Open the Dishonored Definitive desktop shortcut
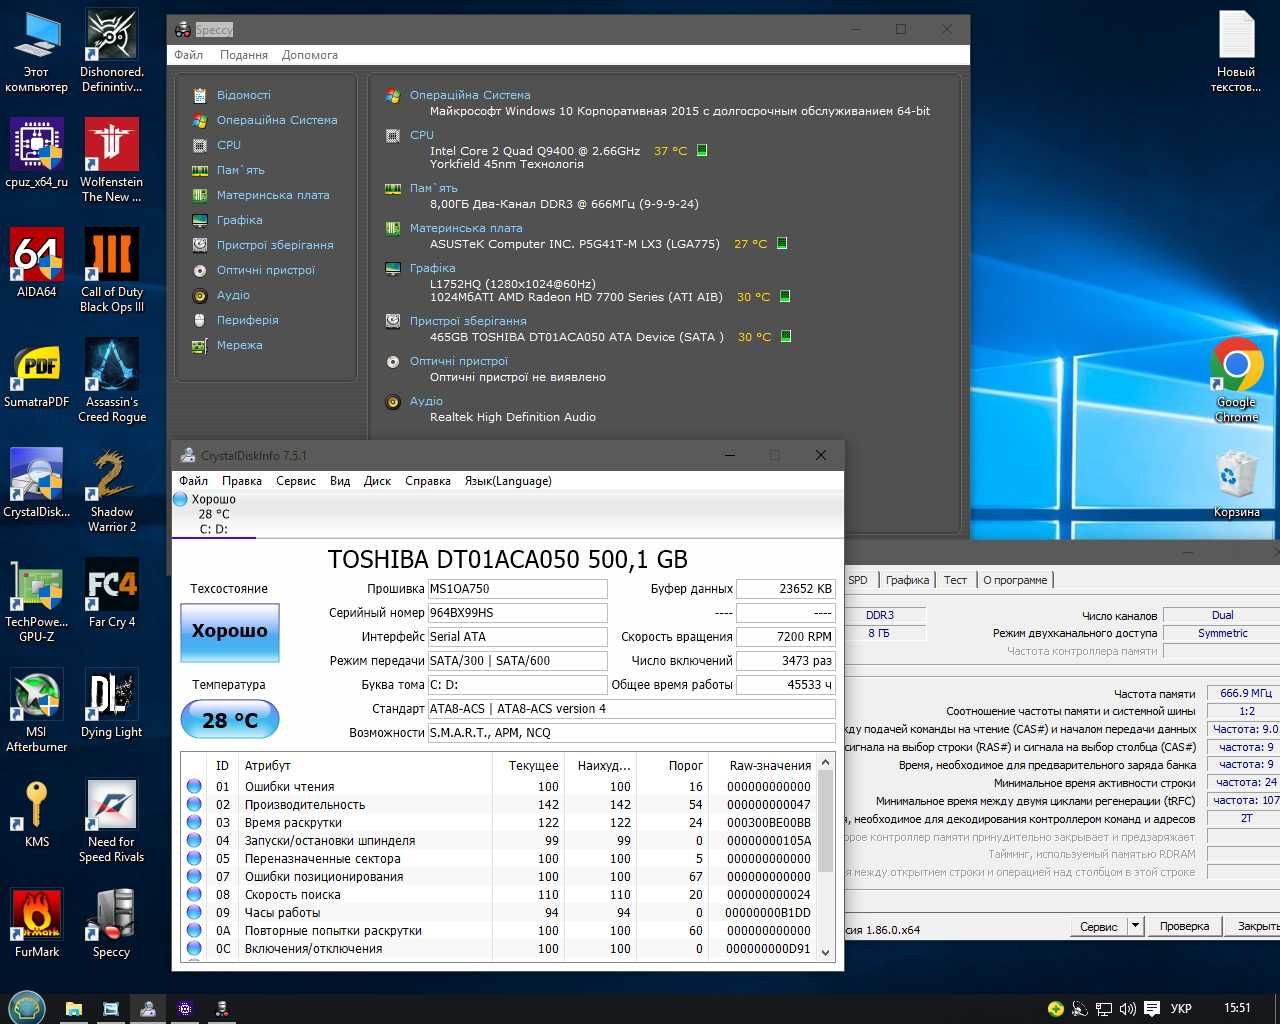1280x1024 pixels. pyautogui.click(x=112, y=50)
